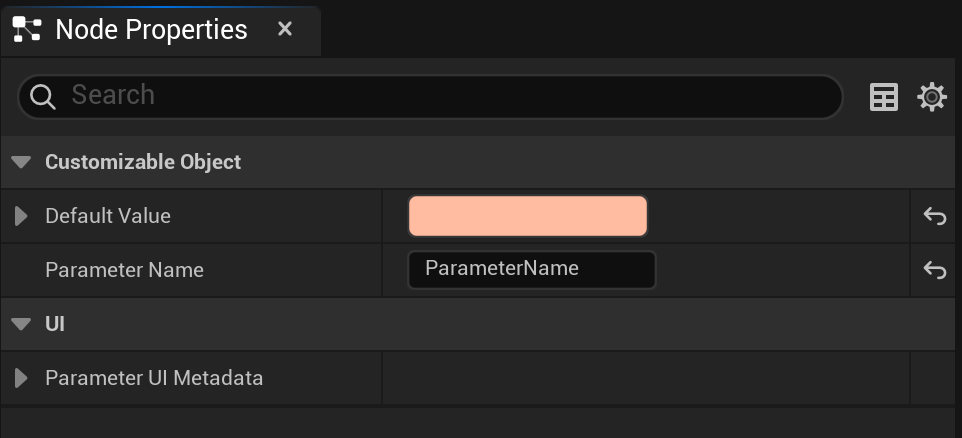
Task: Click the magnifying glass search icon
Action: pyautogui.click(x=43, y=96)
